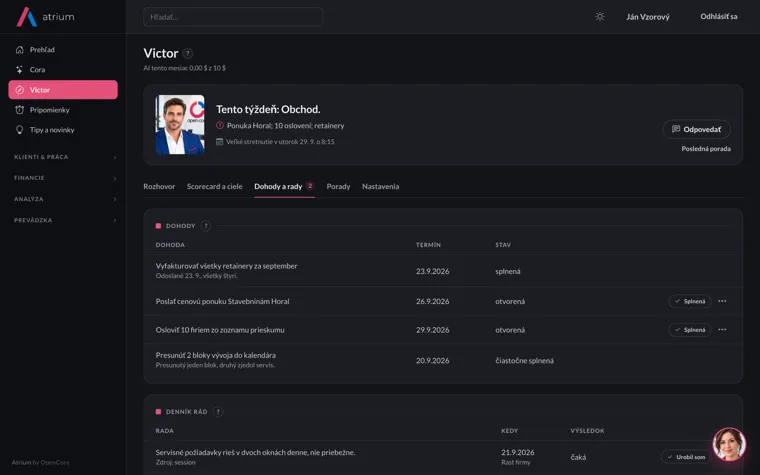Select the Dohody a rady tab

pyautogui.click(x=285, y=186)
